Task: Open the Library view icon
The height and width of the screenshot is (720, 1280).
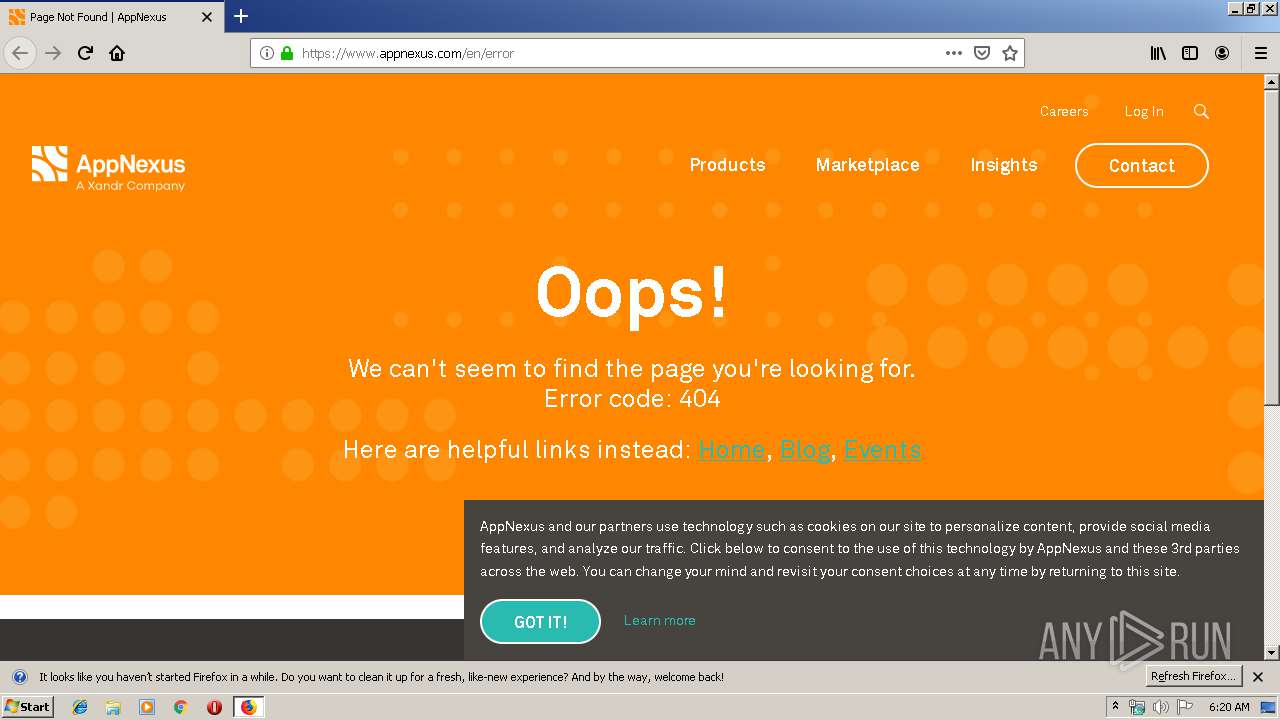Action: pyautogui.click(x=1158, y=53)
